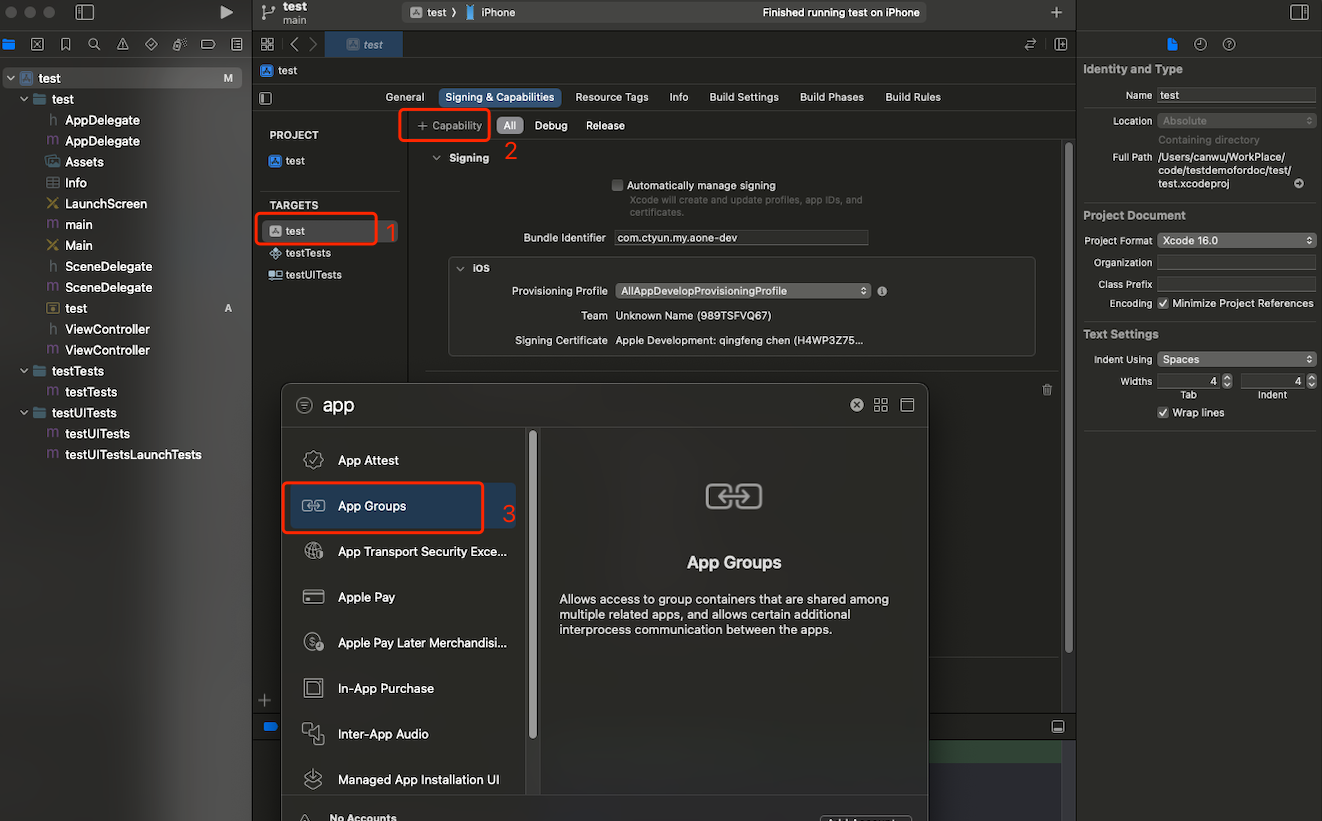Select the Apple Pay capability

(403, 597)
